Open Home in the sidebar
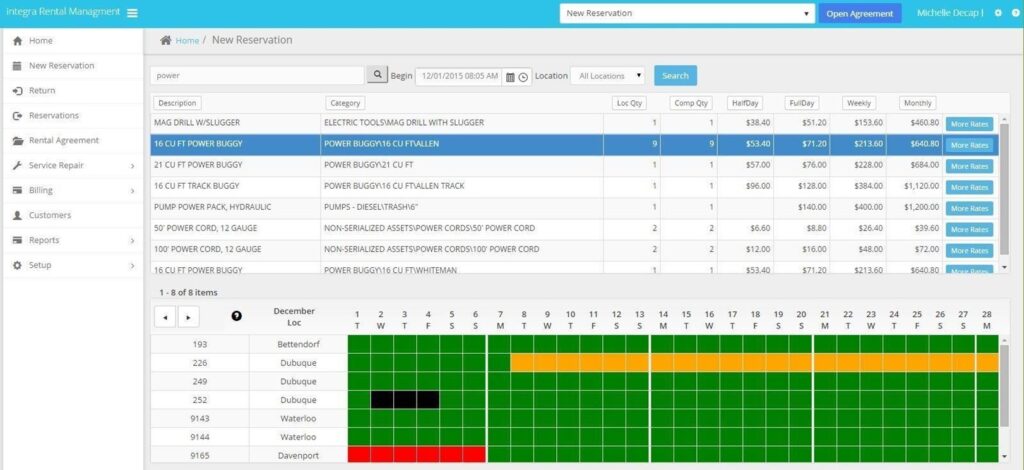The width and height of the screenshot is (1024, 470). point(40,40)
